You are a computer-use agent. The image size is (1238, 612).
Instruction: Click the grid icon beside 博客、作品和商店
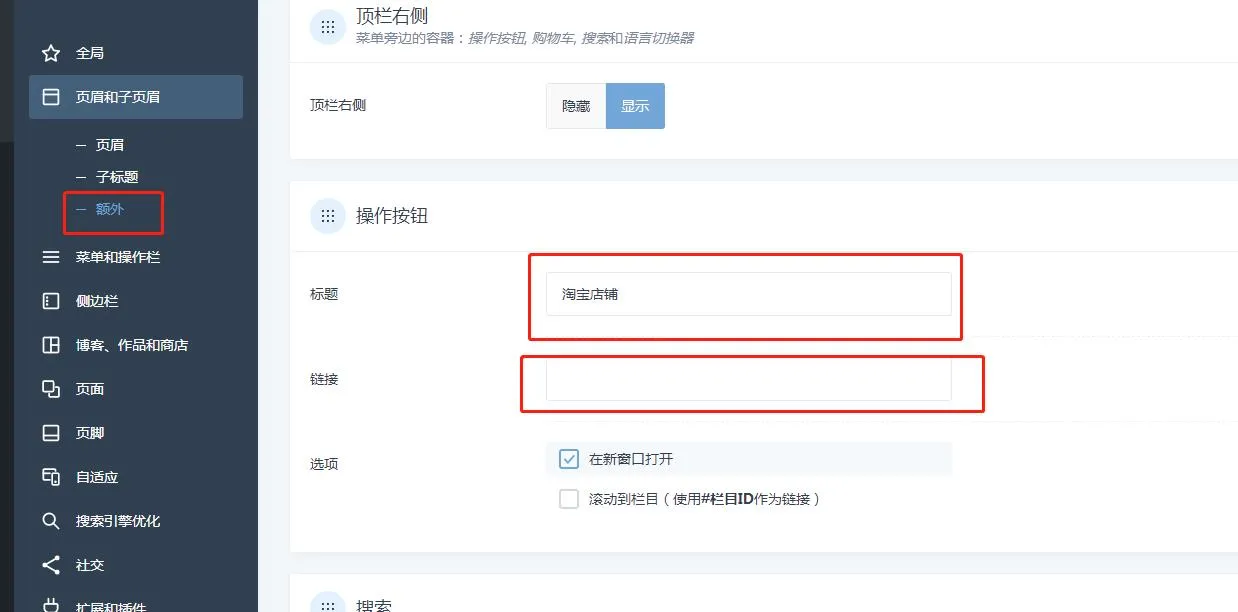pyautogui.click(x=51, y=345)
